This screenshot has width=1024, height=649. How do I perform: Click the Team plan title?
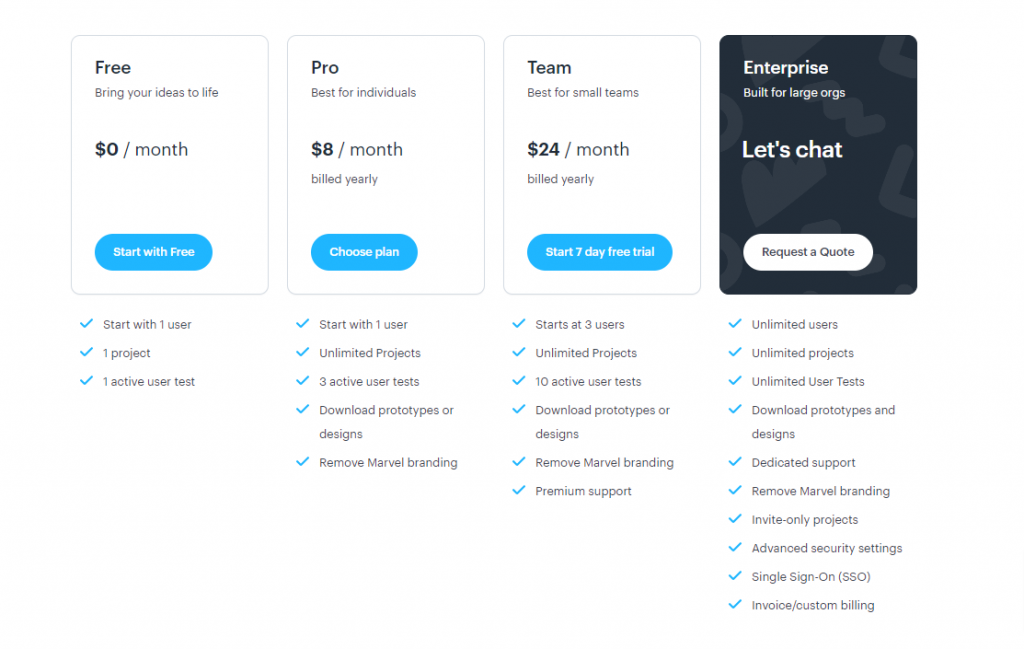549,68
